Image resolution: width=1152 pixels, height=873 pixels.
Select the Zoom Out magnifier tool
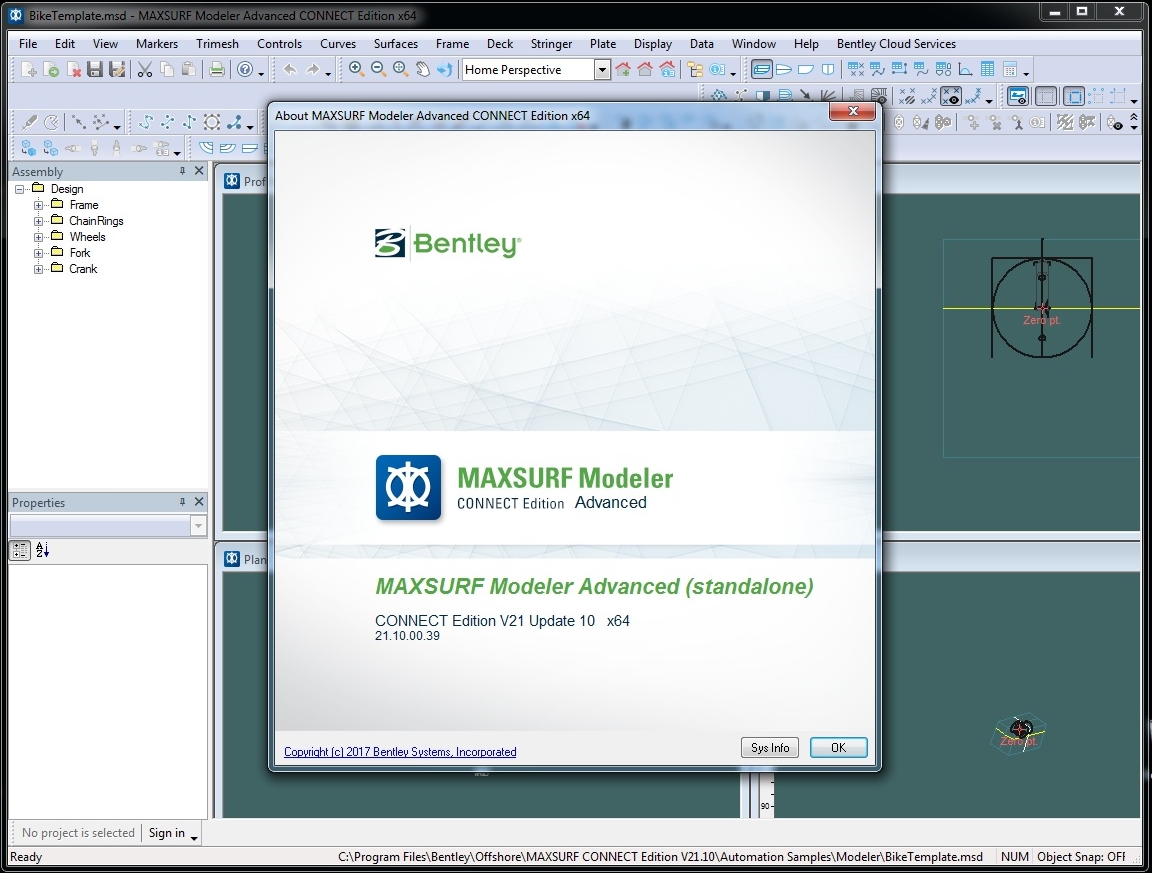point(378,69)
